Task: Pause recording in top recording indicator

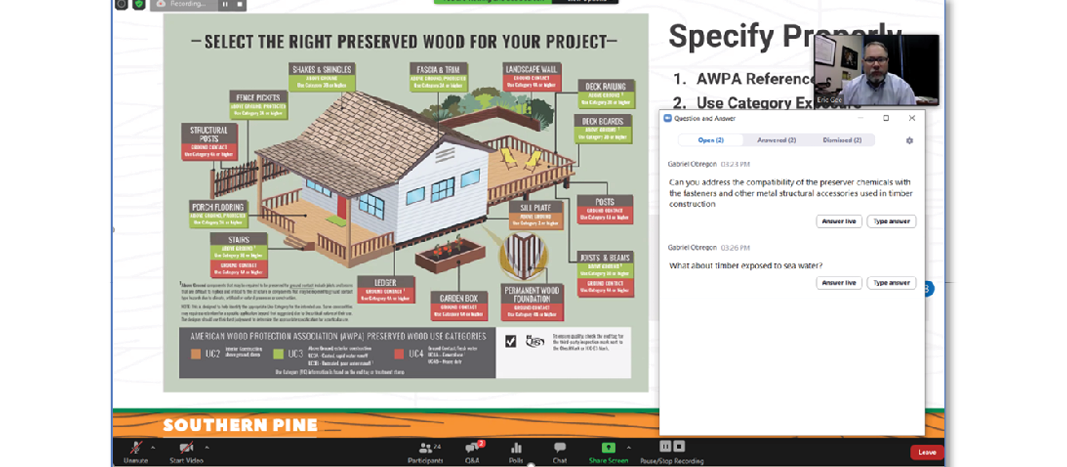Action: click(226, 3)
